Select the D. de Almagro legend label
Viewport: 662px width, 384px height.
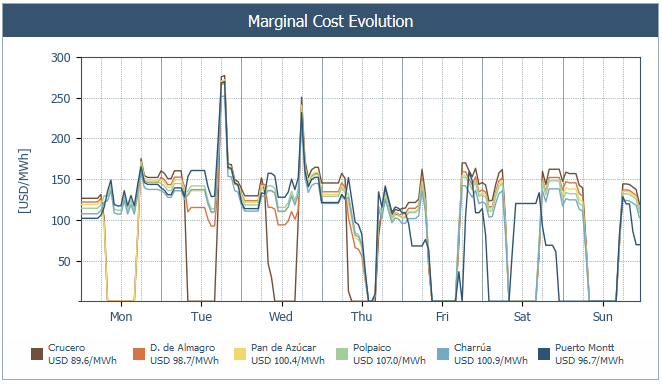tap(182, 348)
